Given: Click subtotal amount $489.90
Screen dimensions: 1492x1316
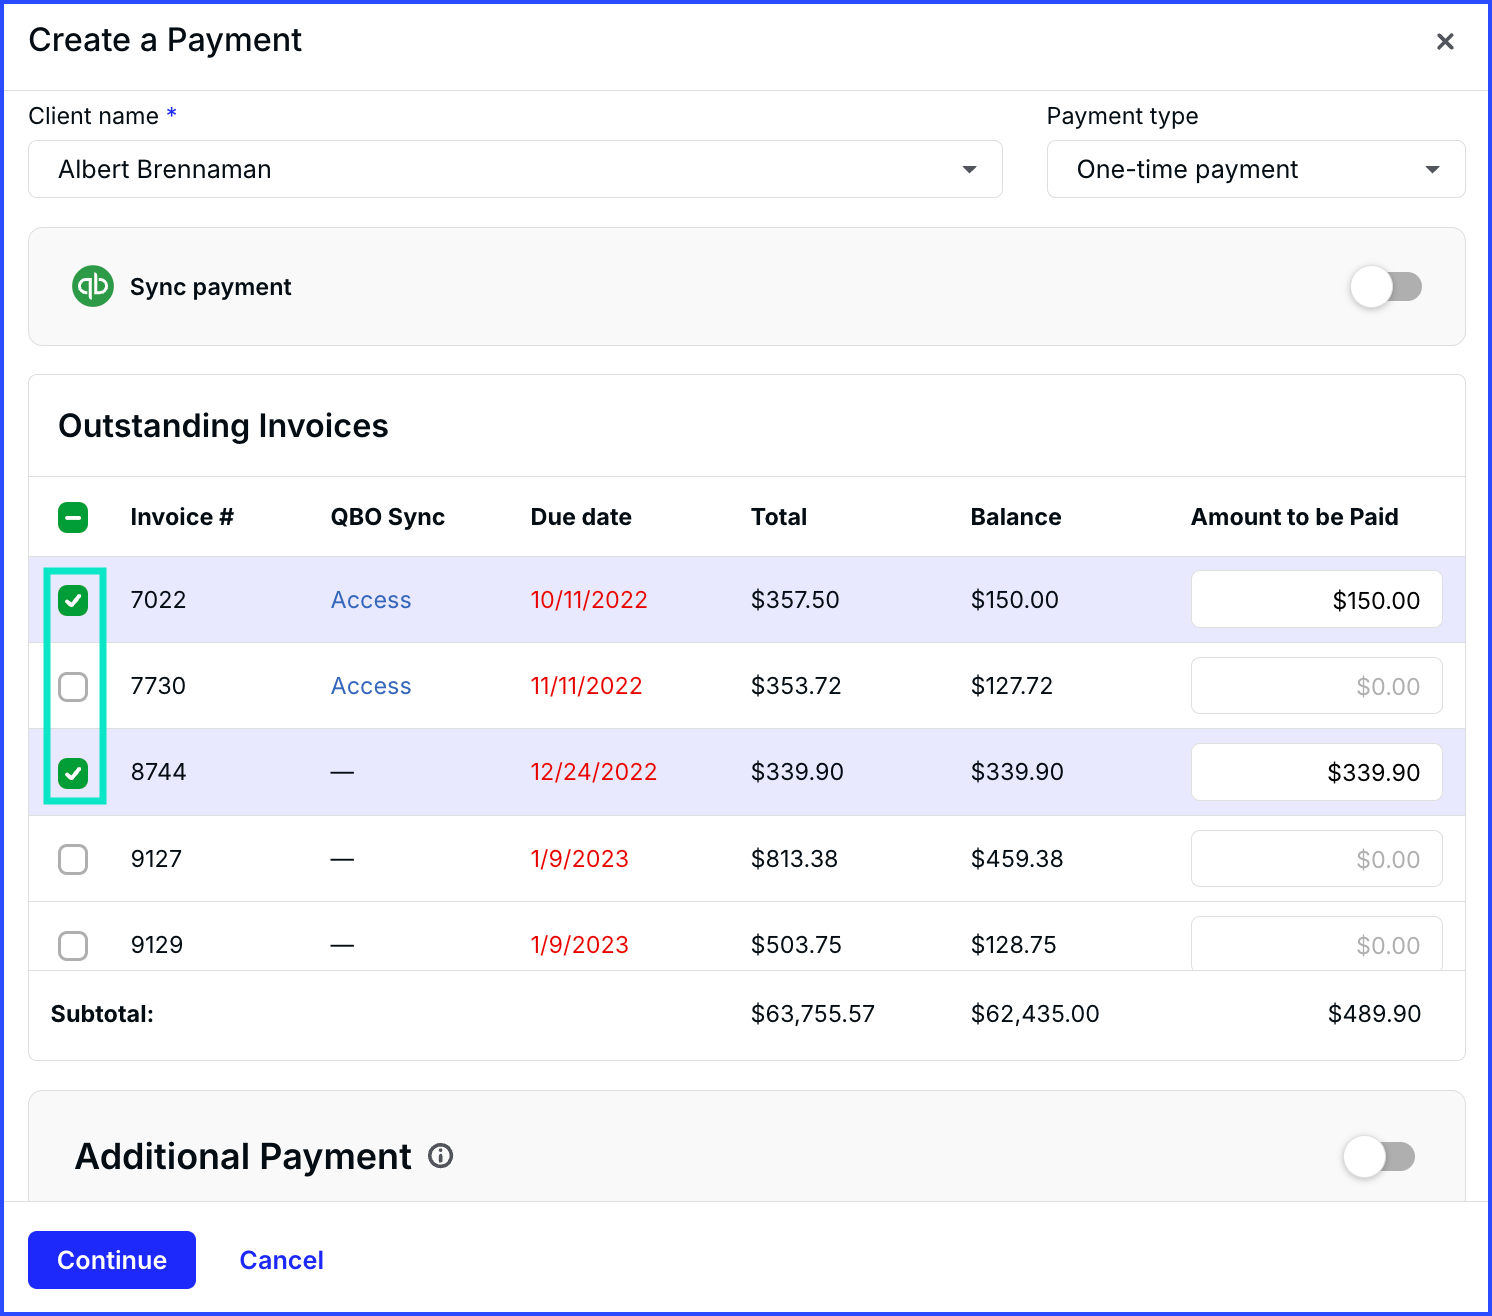Looking at the screenshot, I should pos(1374,1014).
